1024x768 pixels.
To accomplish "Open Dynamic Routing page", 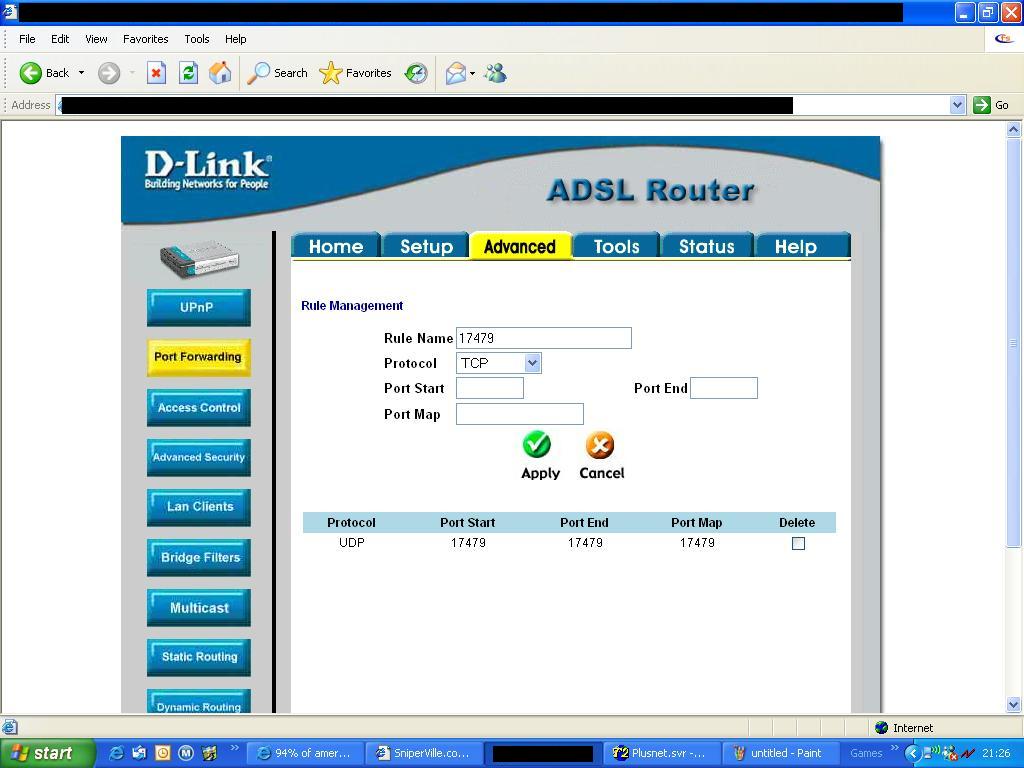I will pyautogui.click(x=199, y=701).
